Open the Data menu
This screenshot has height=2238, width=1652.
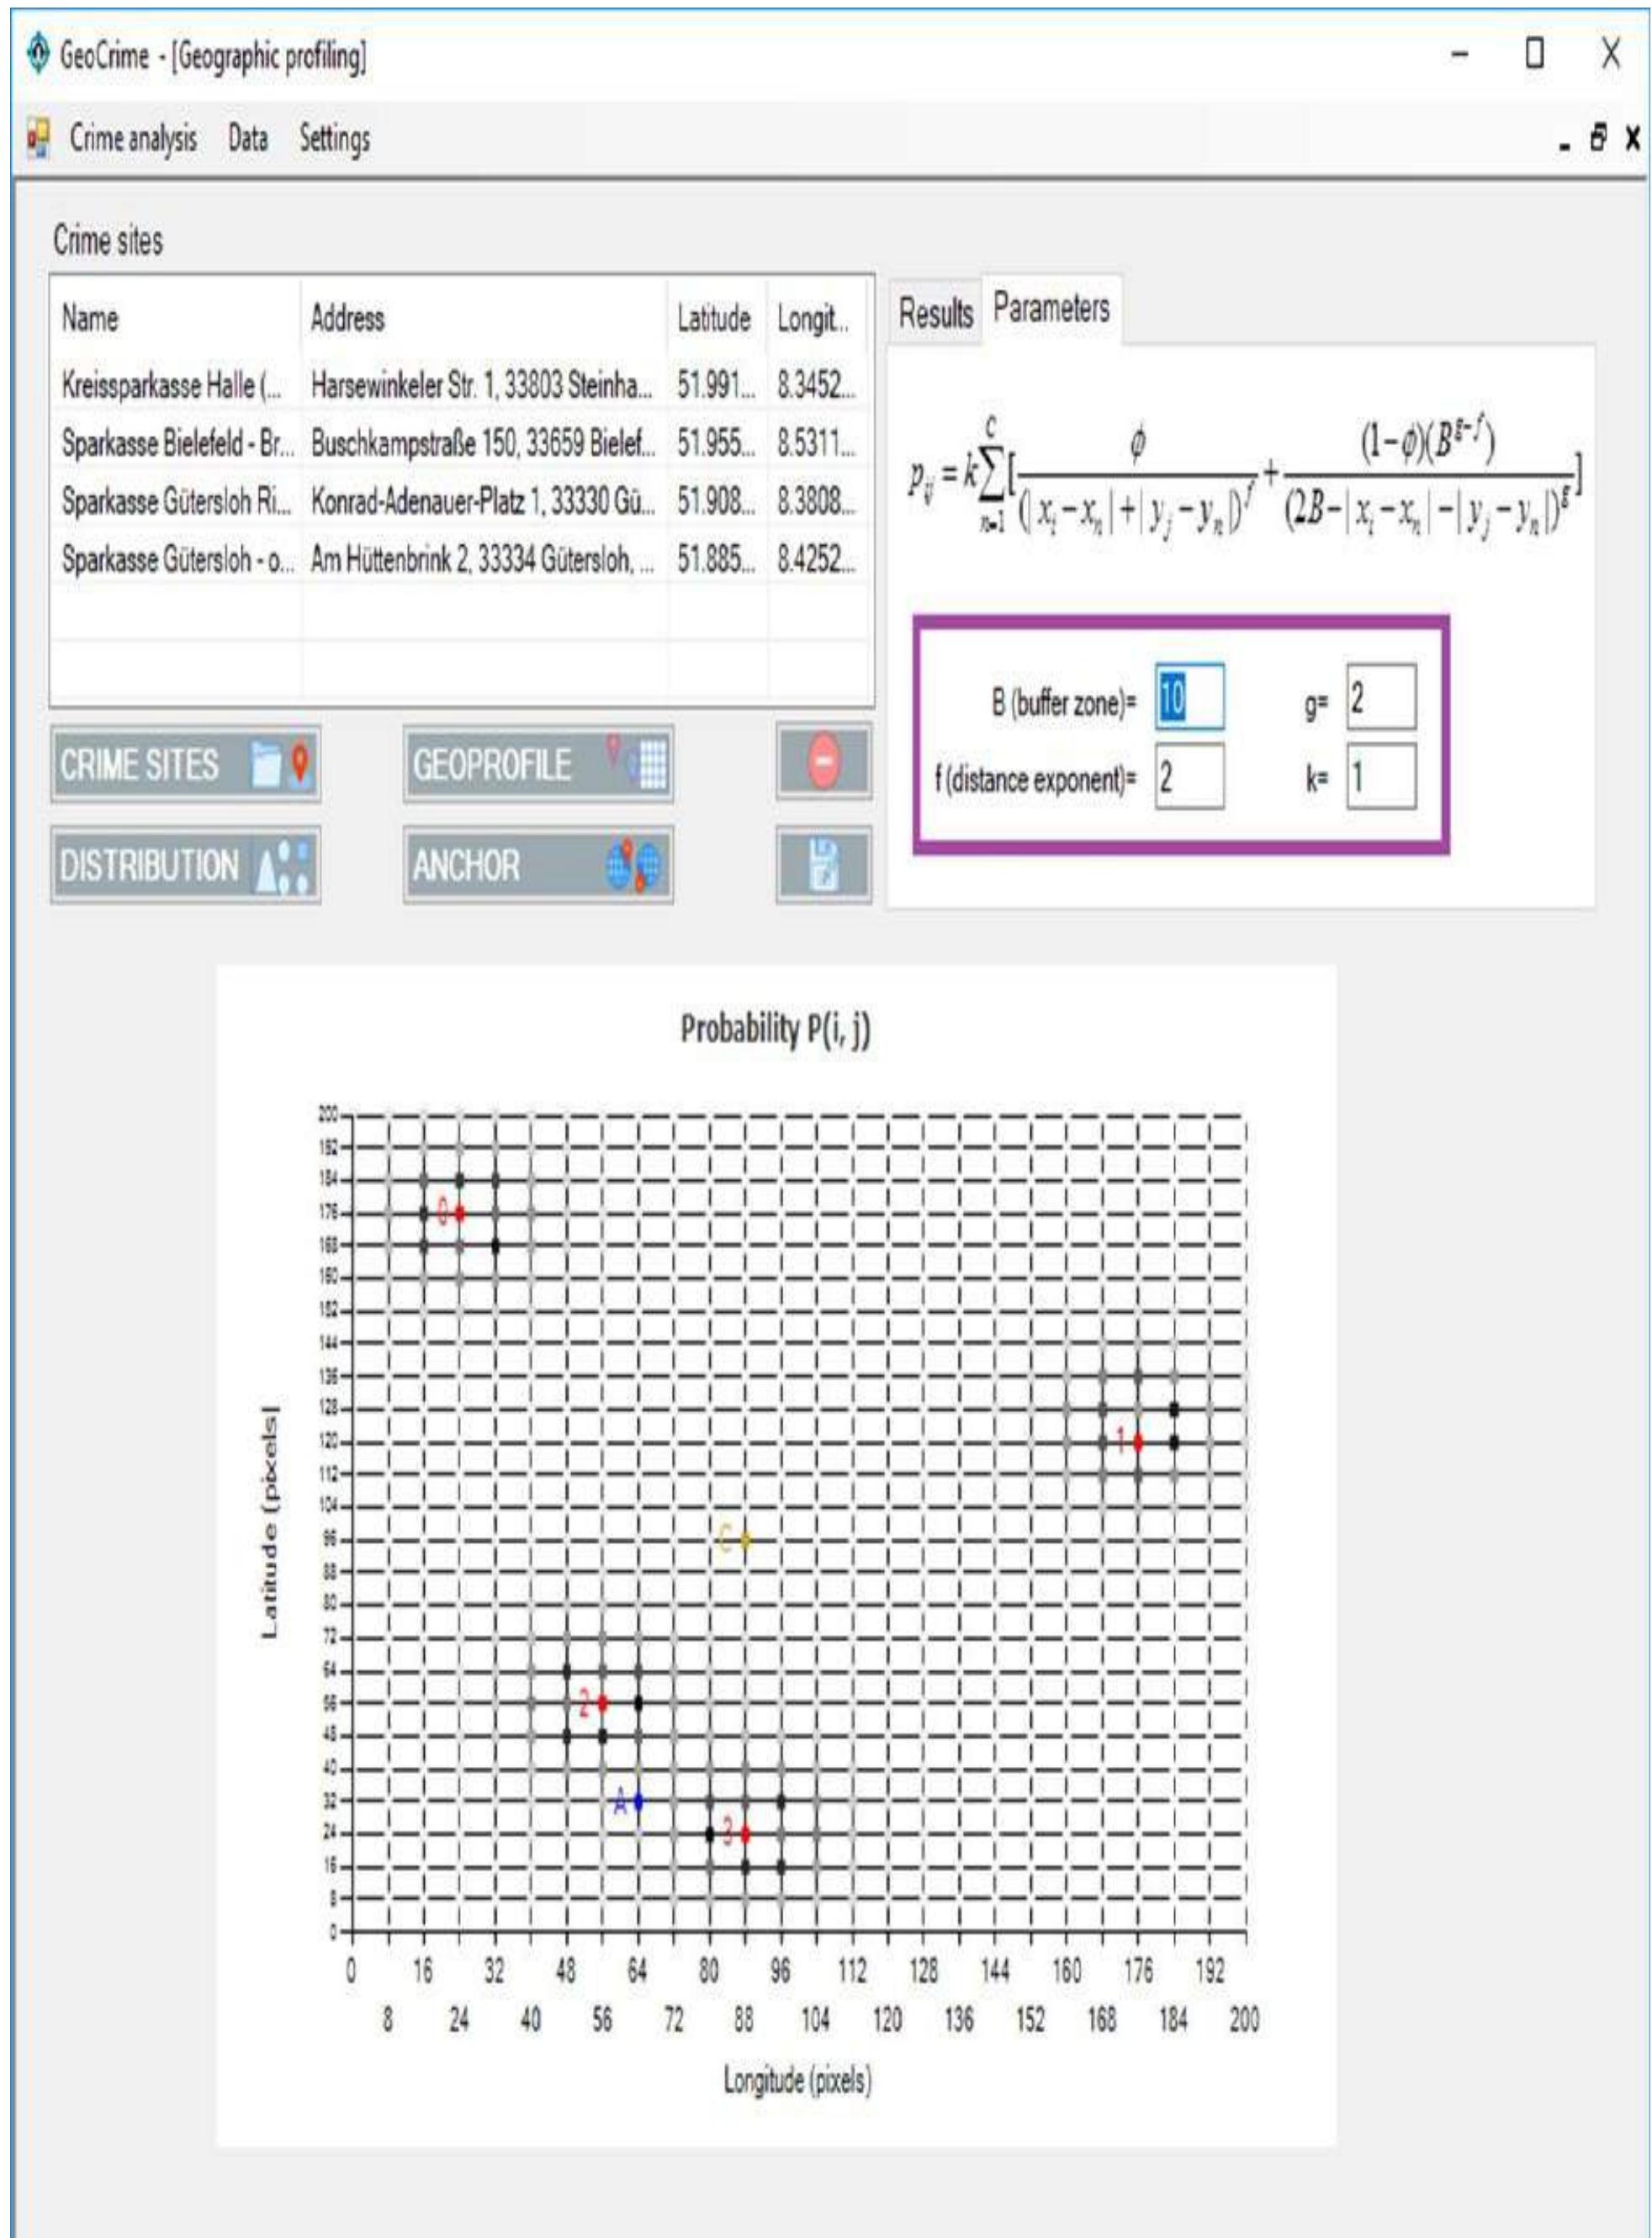pyautogui.click(x=247, y=138)
